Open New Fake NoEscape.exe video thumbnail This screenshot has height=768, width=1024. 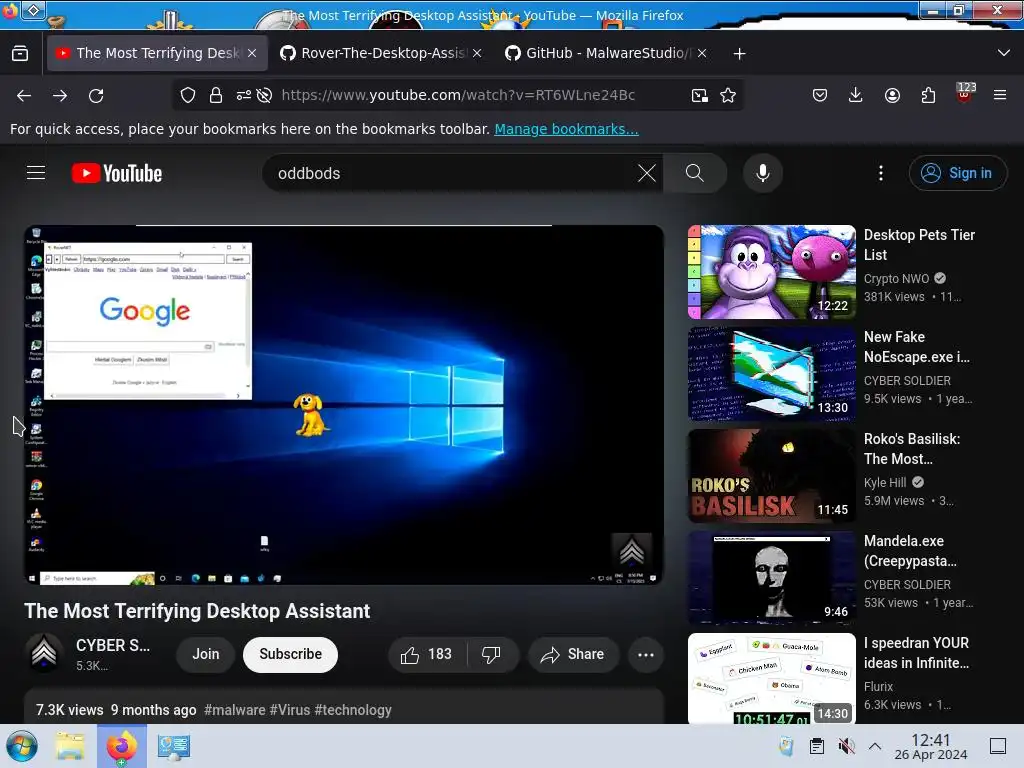pos(771,374)
